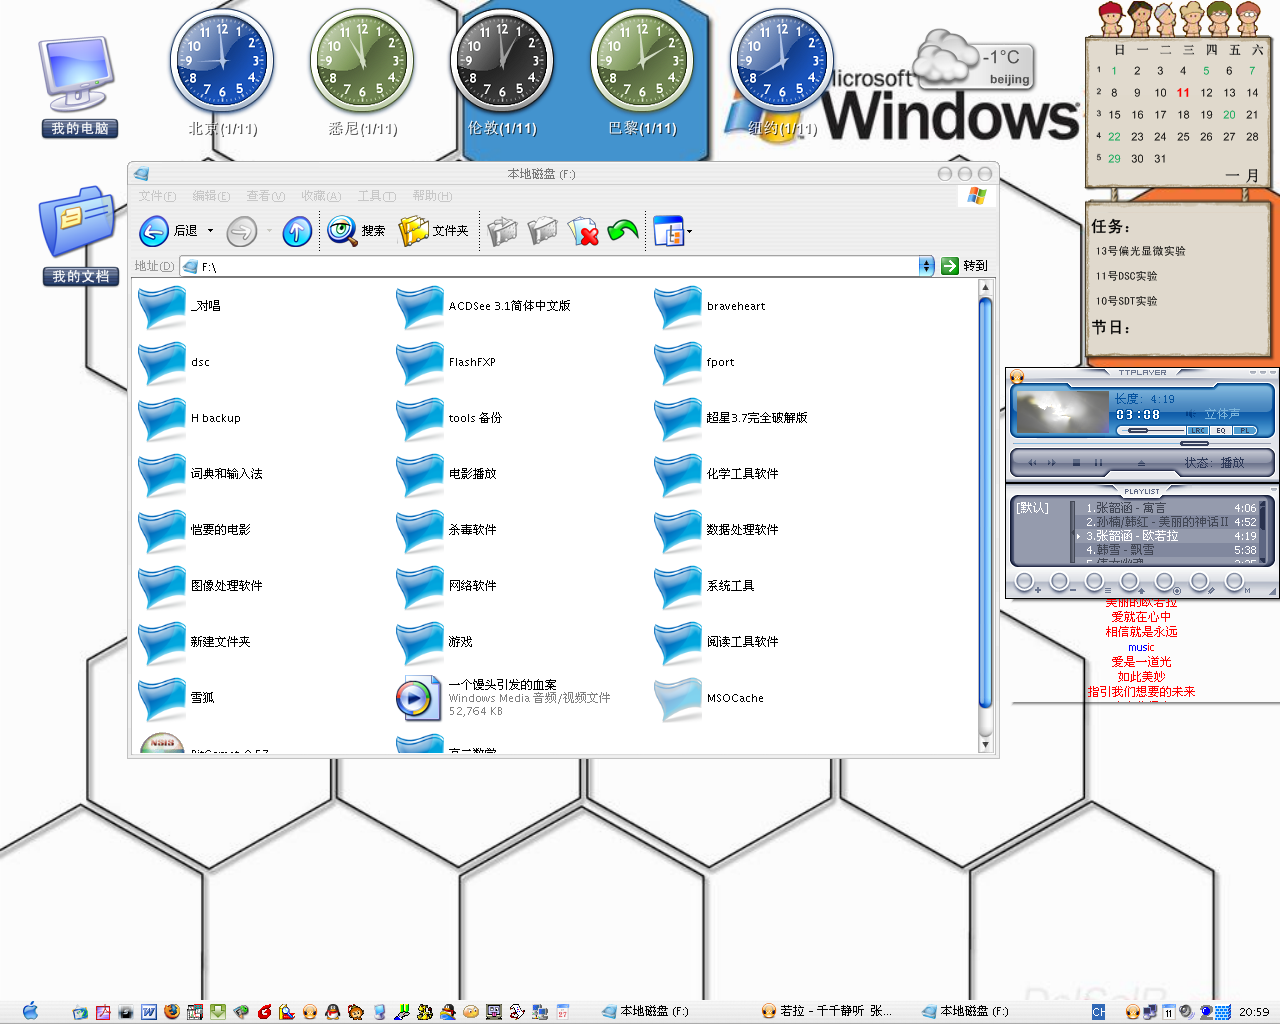Stop playback in TTPlayer
Screen dimensions: 1280x1024
coord(1076,463)
